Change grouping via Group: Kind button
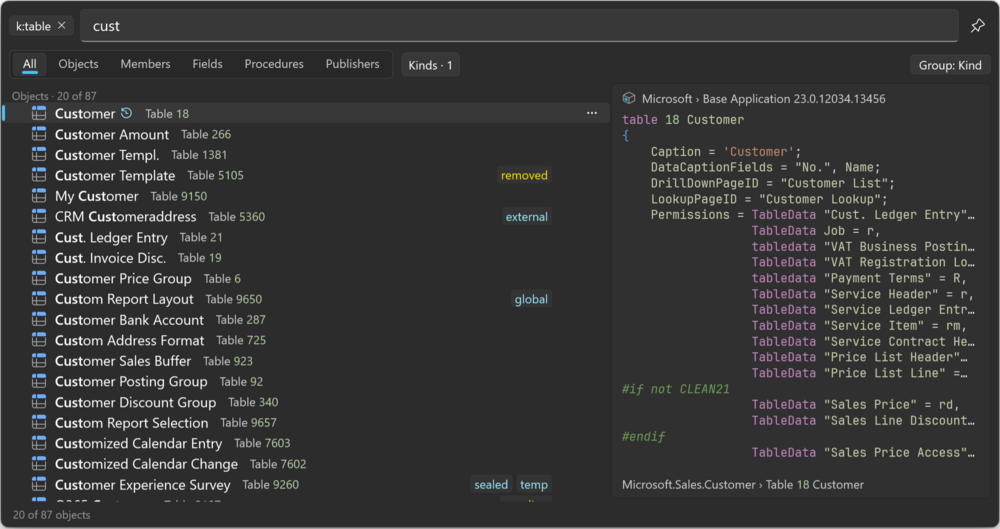This screenshot has width=1000, height=529. pos(950,65)
